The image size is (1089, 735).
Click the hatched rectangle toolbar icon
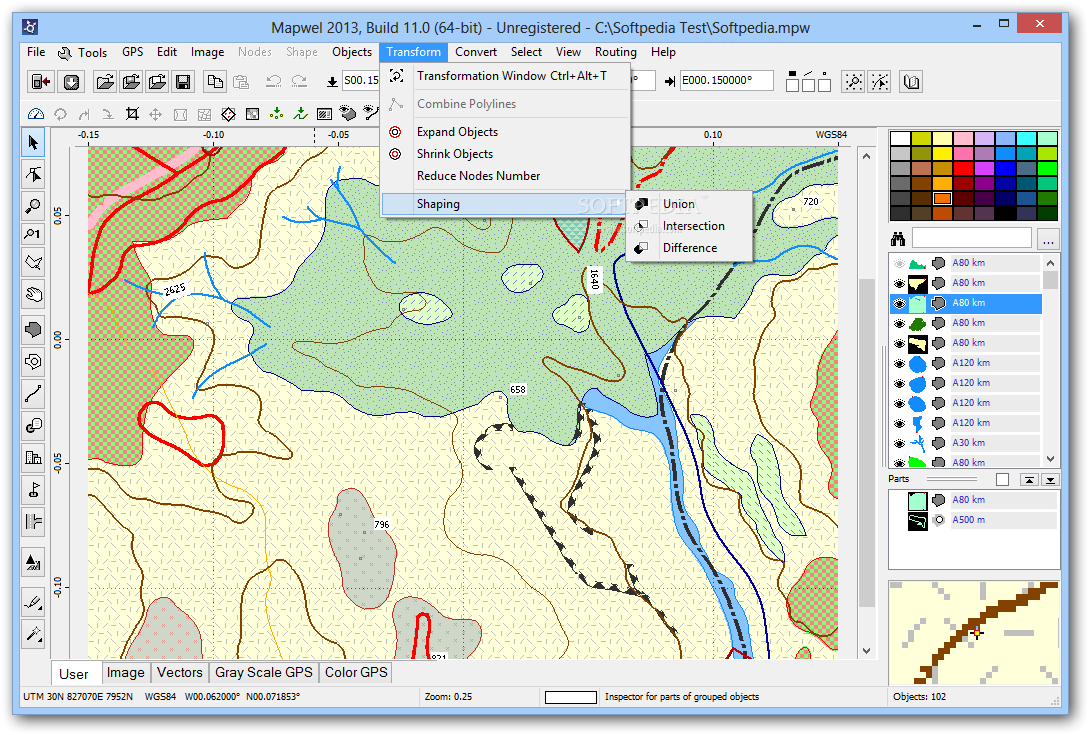pos(324,114)
